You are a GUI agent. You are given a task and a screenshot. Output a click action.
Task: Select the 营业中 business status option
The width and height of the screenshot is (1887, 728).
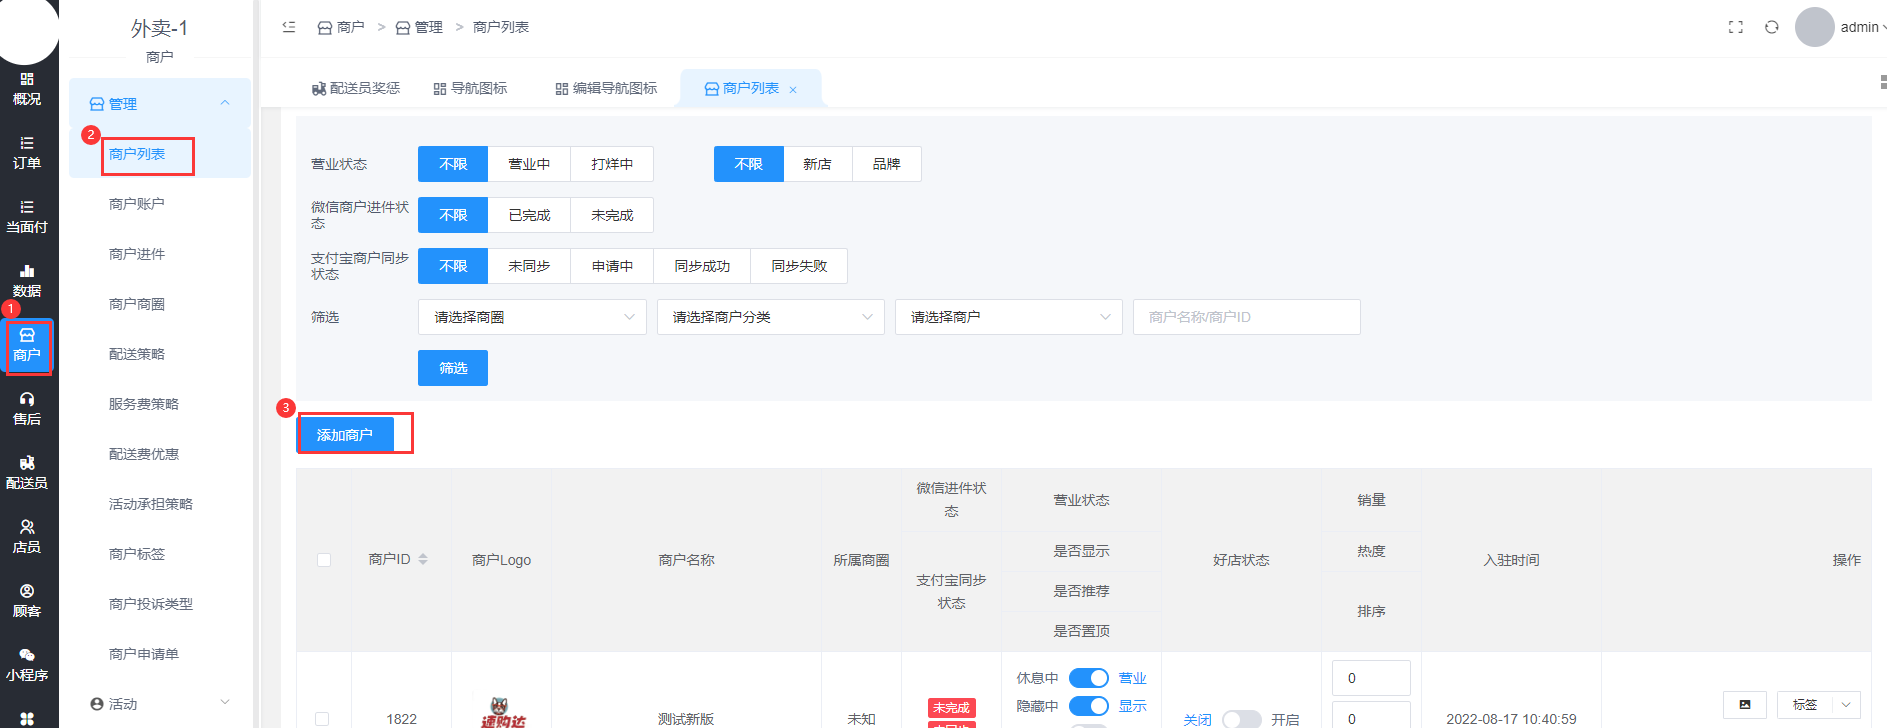[x=529, y=164]
